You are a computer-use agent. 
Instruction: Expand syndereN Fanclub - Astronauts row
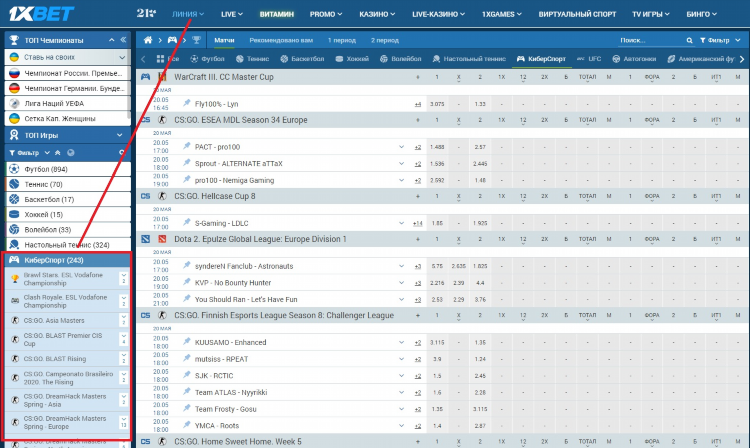pyautogui.click(x=401, y=266)
